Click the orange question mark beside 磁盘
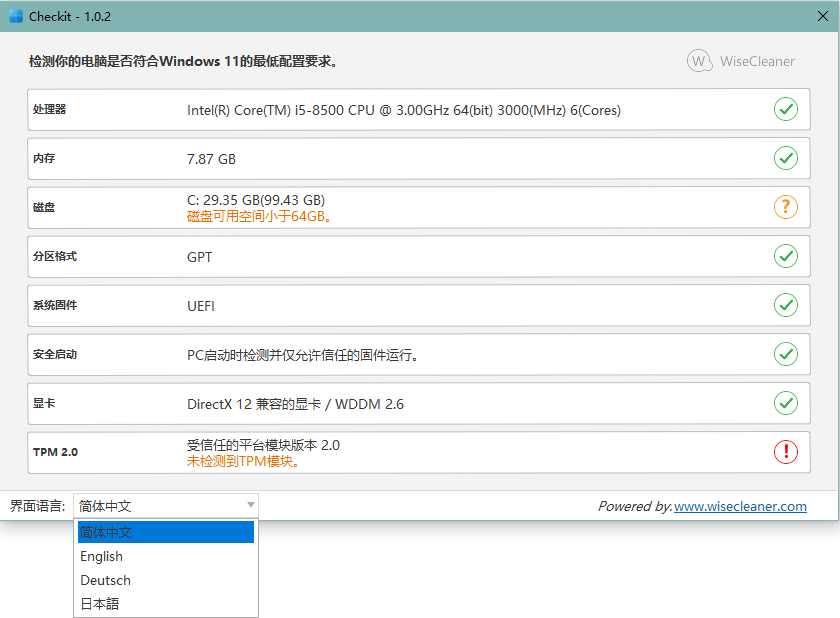This screenshot has height=618, width=840. [786, 207]
